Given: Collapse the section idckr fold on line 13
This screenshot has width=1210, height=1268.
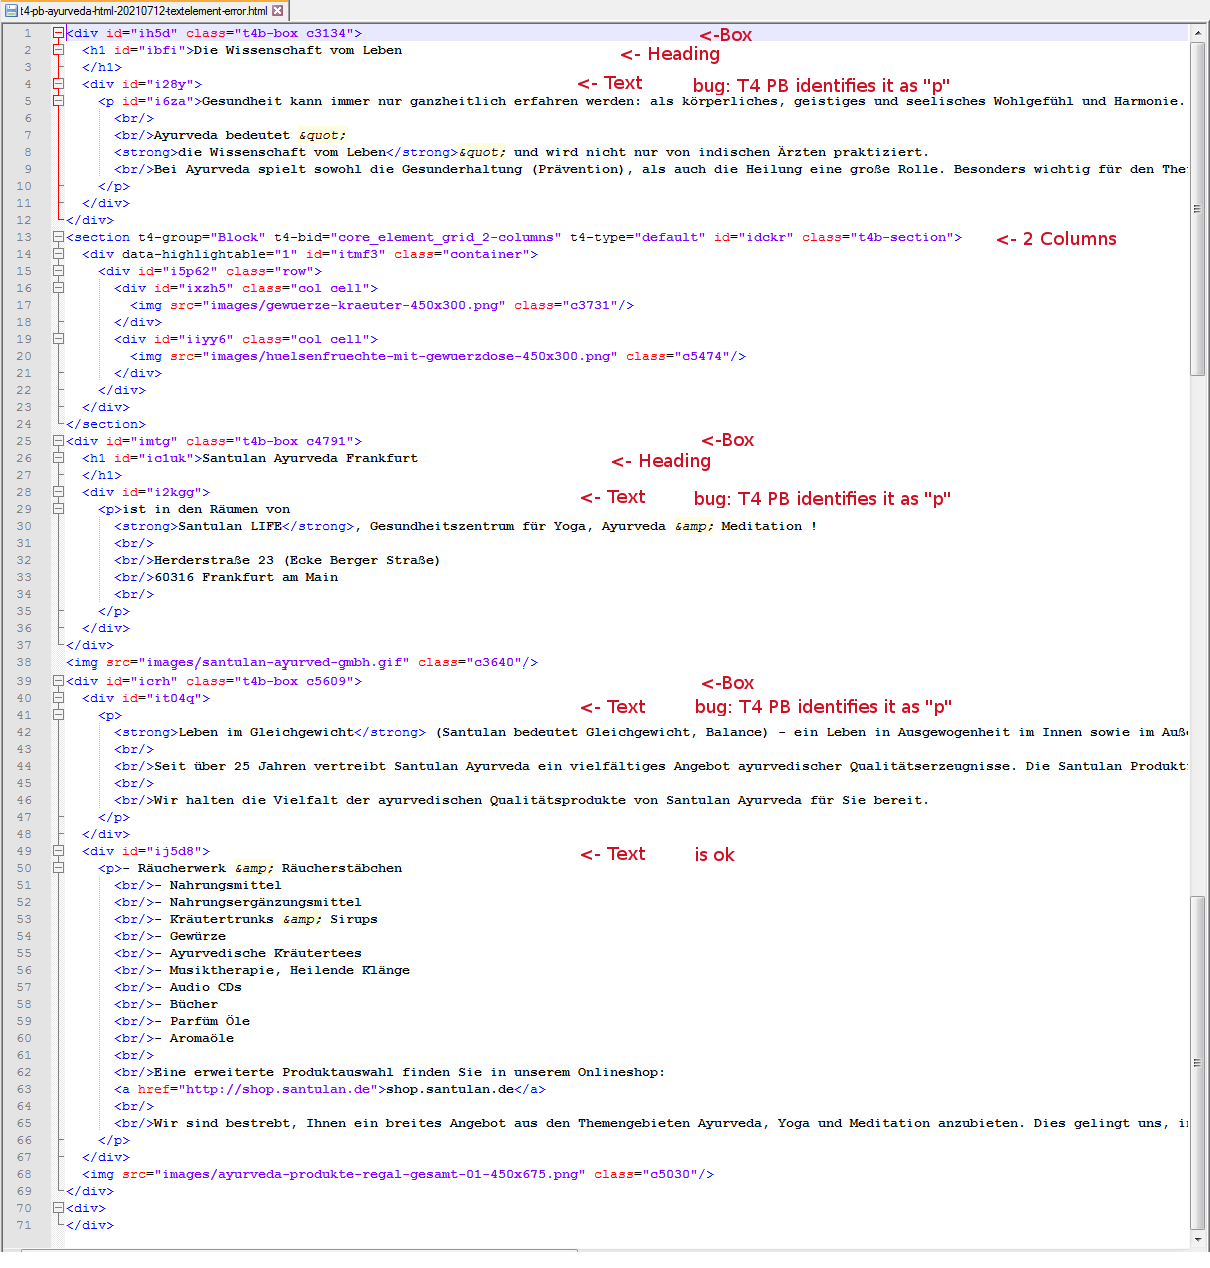Looking at the screenshot, I should pos(58,237).
